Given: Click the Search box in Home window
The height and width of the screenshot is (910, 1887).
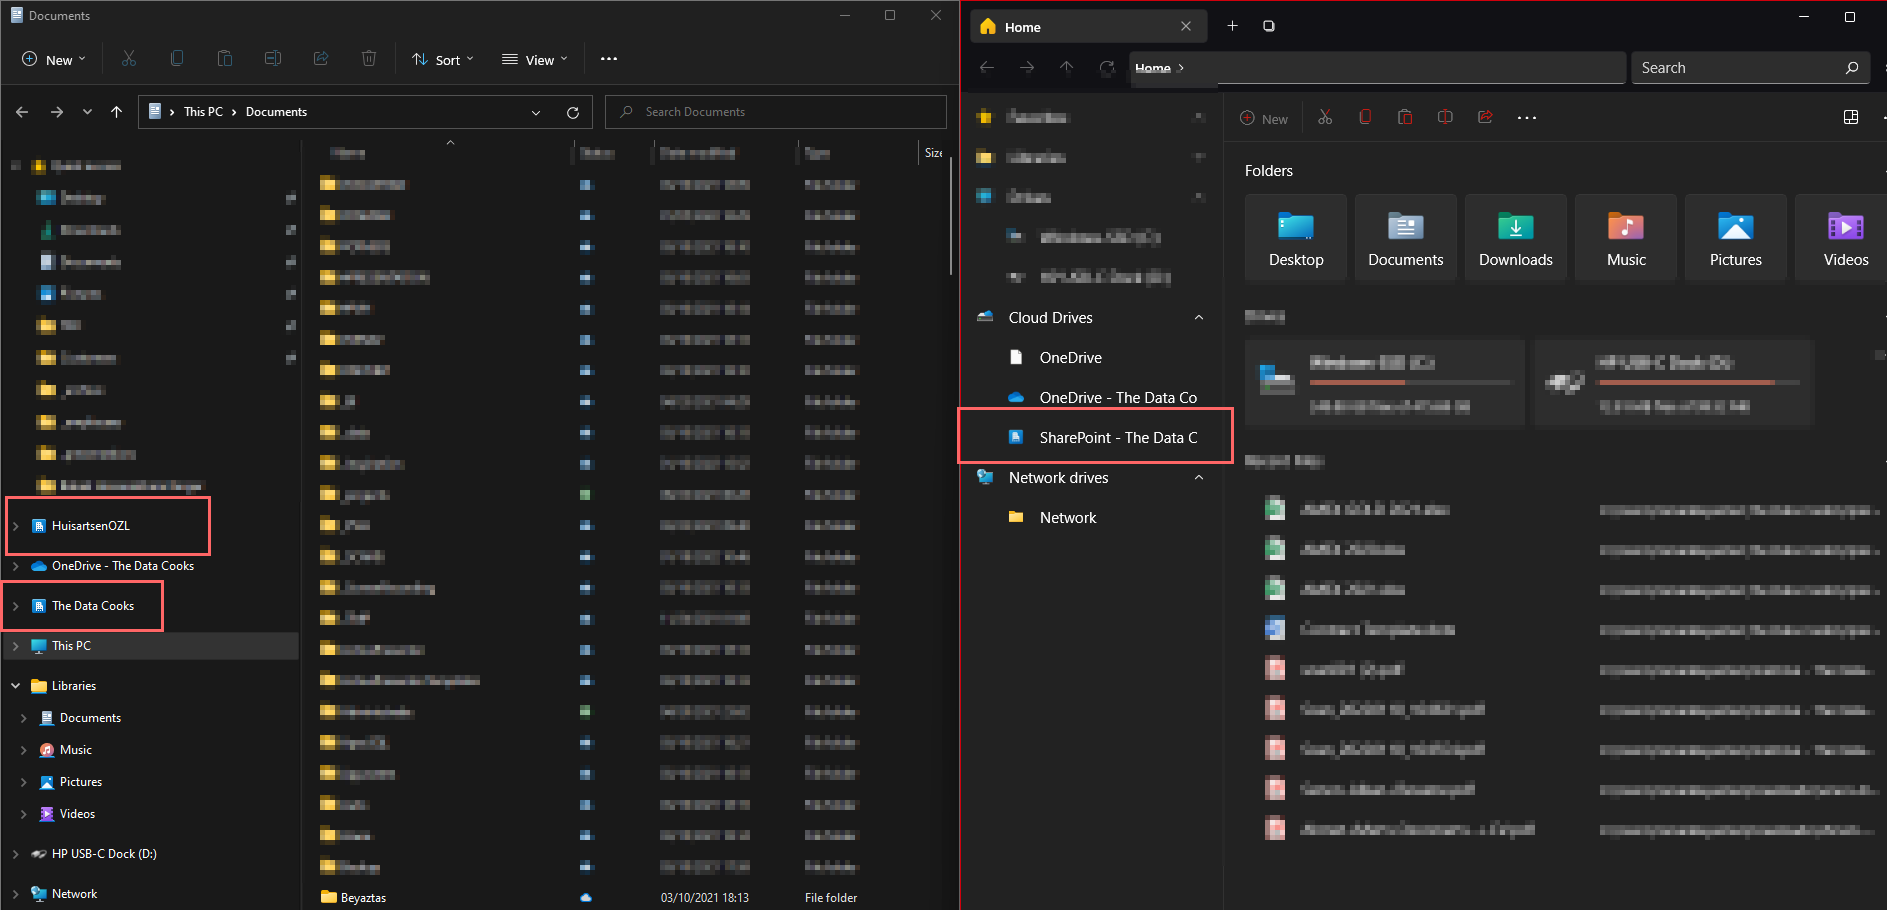Looking at the screenshot, I should tap(1752, 68).
